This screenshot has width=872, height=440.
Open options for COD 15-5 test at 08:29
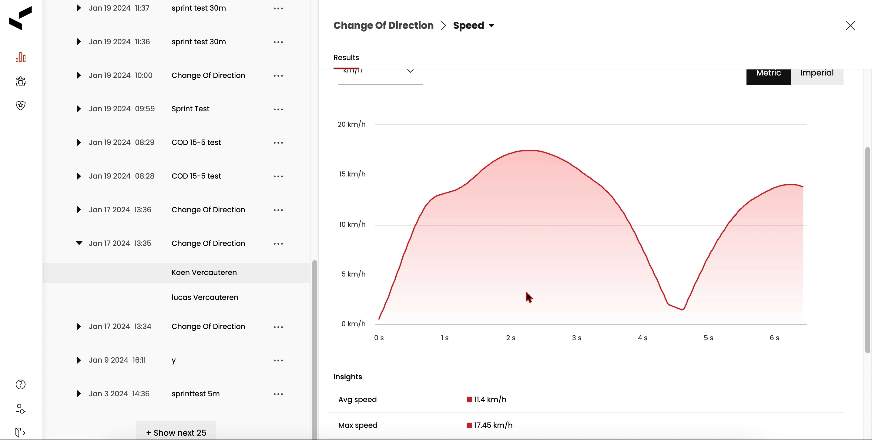(x=278, y=142)
